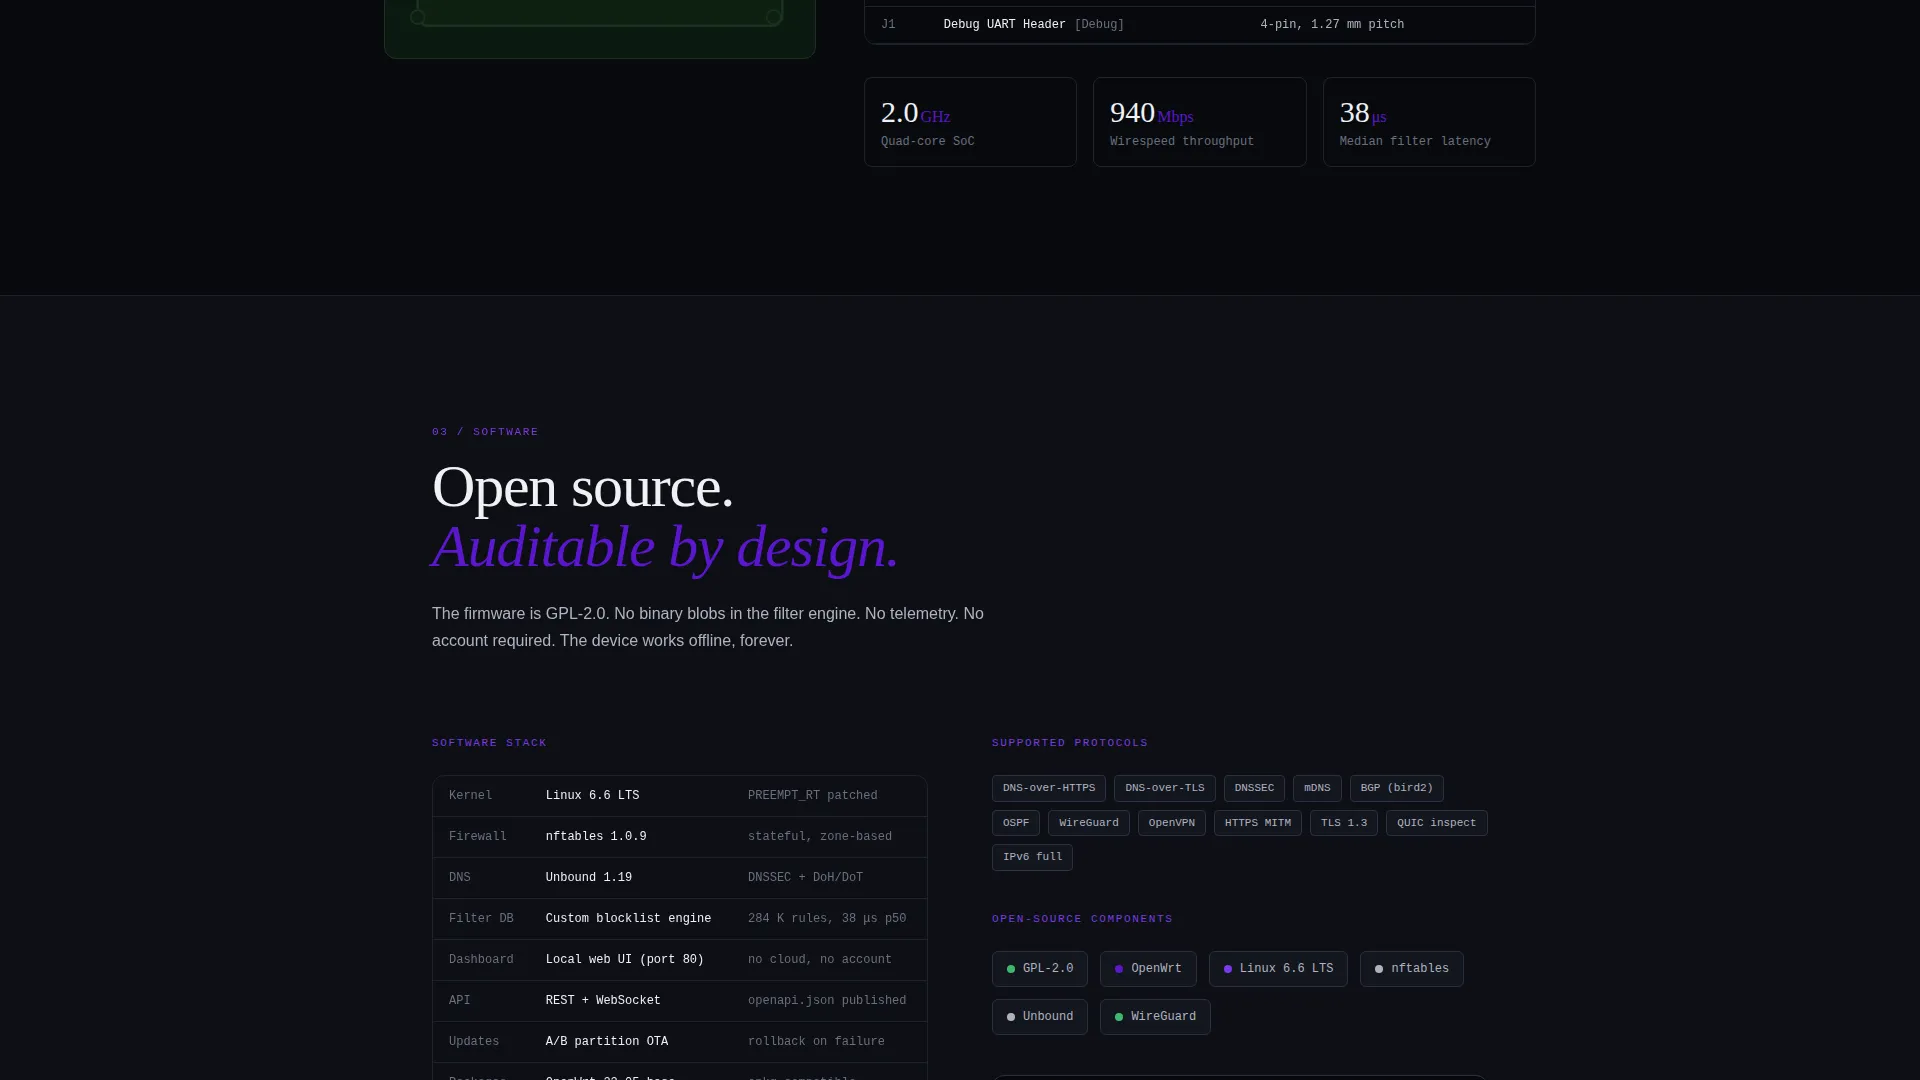This screenshot has width=1920, height=1080.
Task: Click '284 K rules, 38 µs p50'
Action: tap(827, 919)
